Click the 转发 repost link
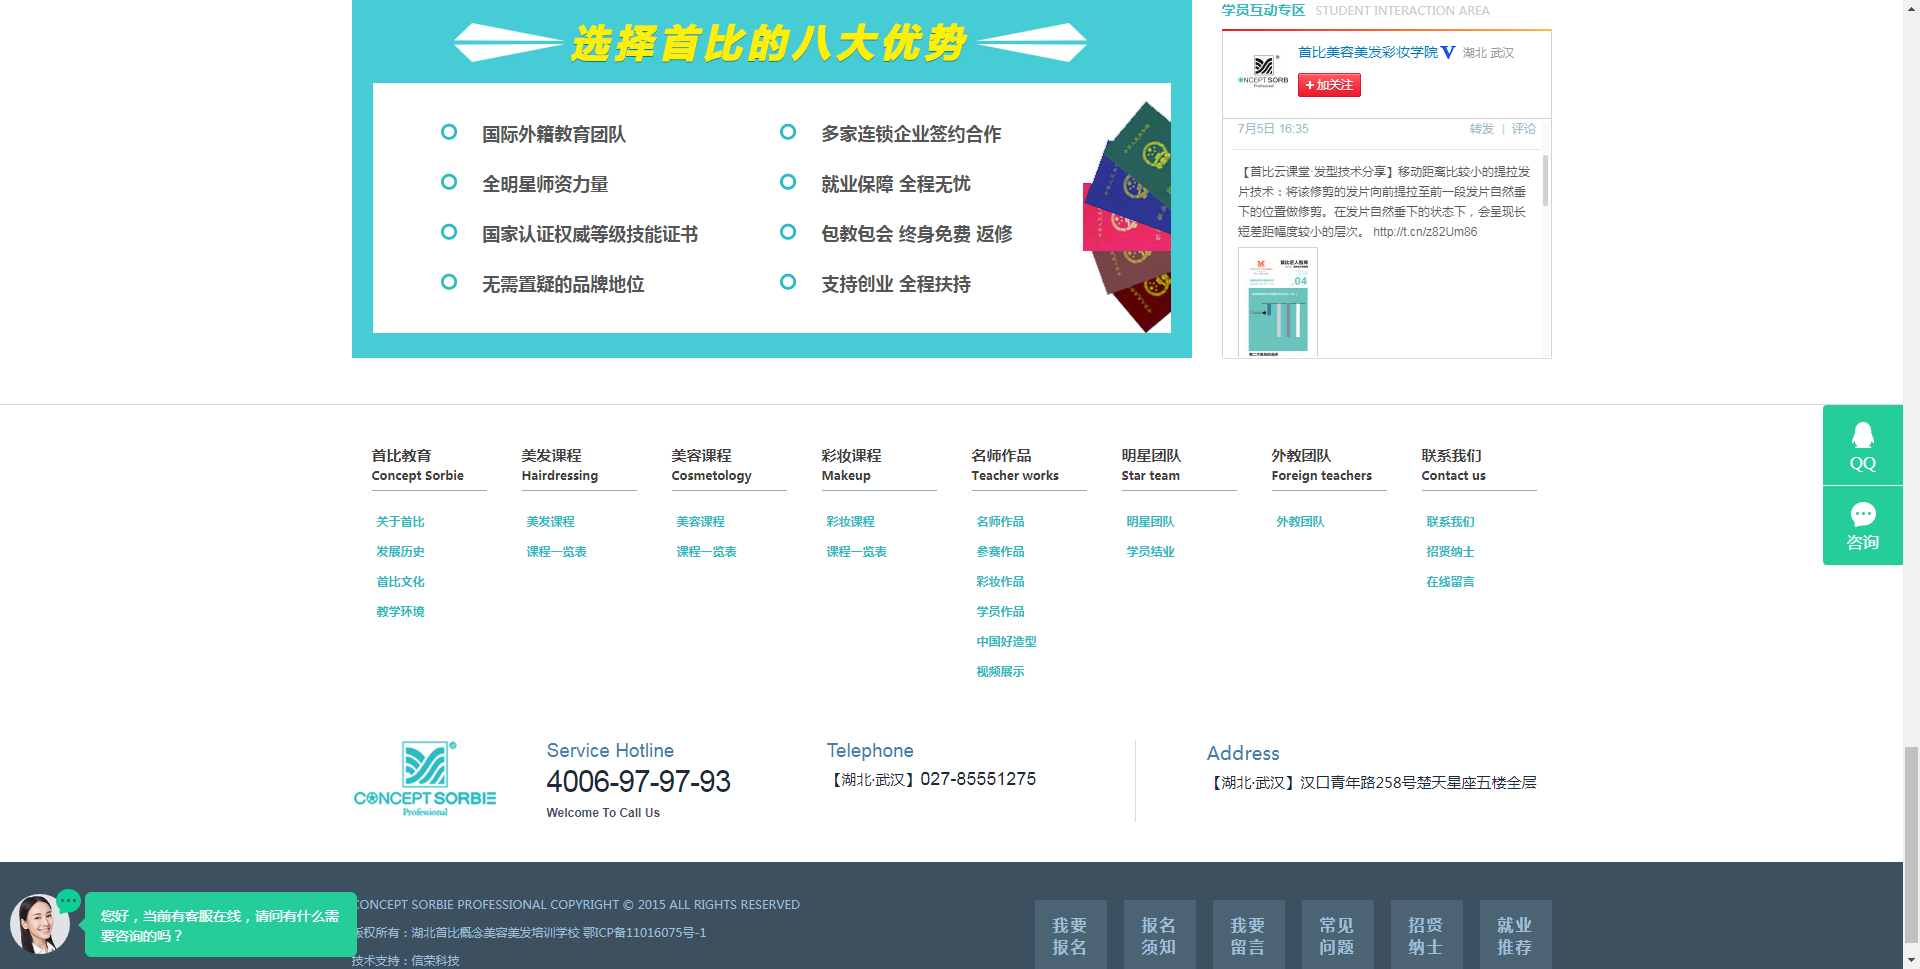Viewport: 1920px width, 969px height. tap(1481, 129)
